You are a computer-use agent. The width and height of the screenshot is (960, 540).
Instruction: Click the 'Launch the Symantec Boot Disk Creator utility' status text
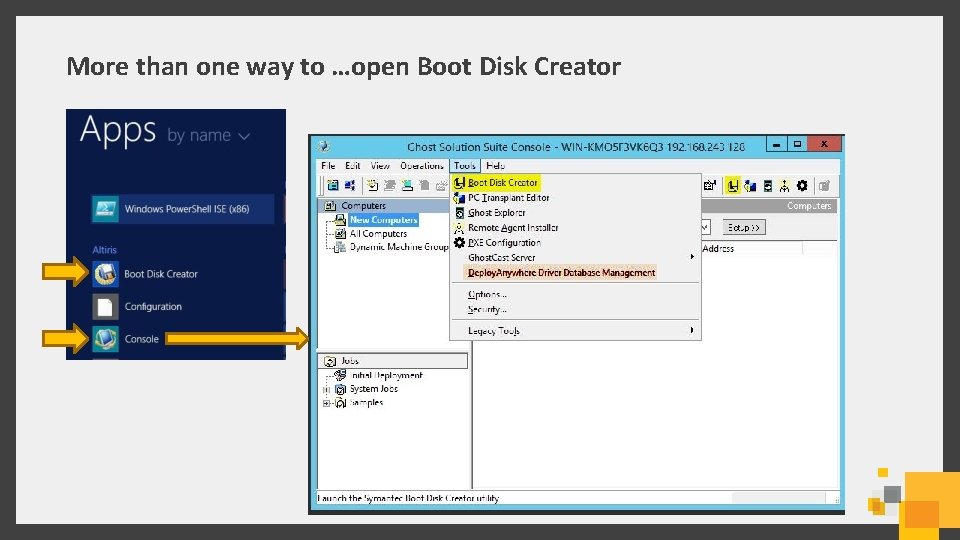pos(408,498)
